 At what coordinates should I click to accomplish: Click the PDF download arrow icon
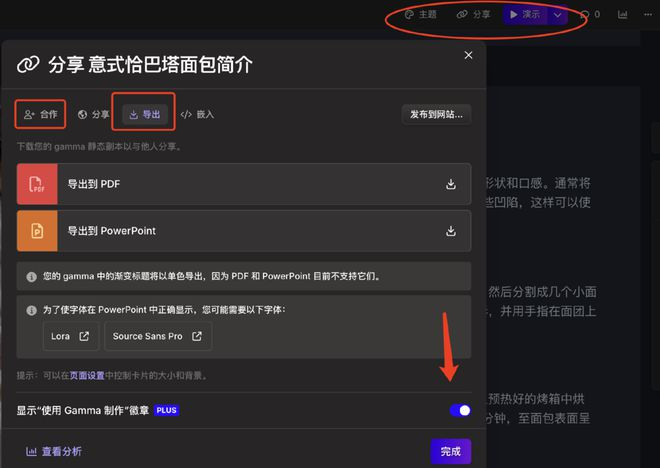(x=451, y=184)
